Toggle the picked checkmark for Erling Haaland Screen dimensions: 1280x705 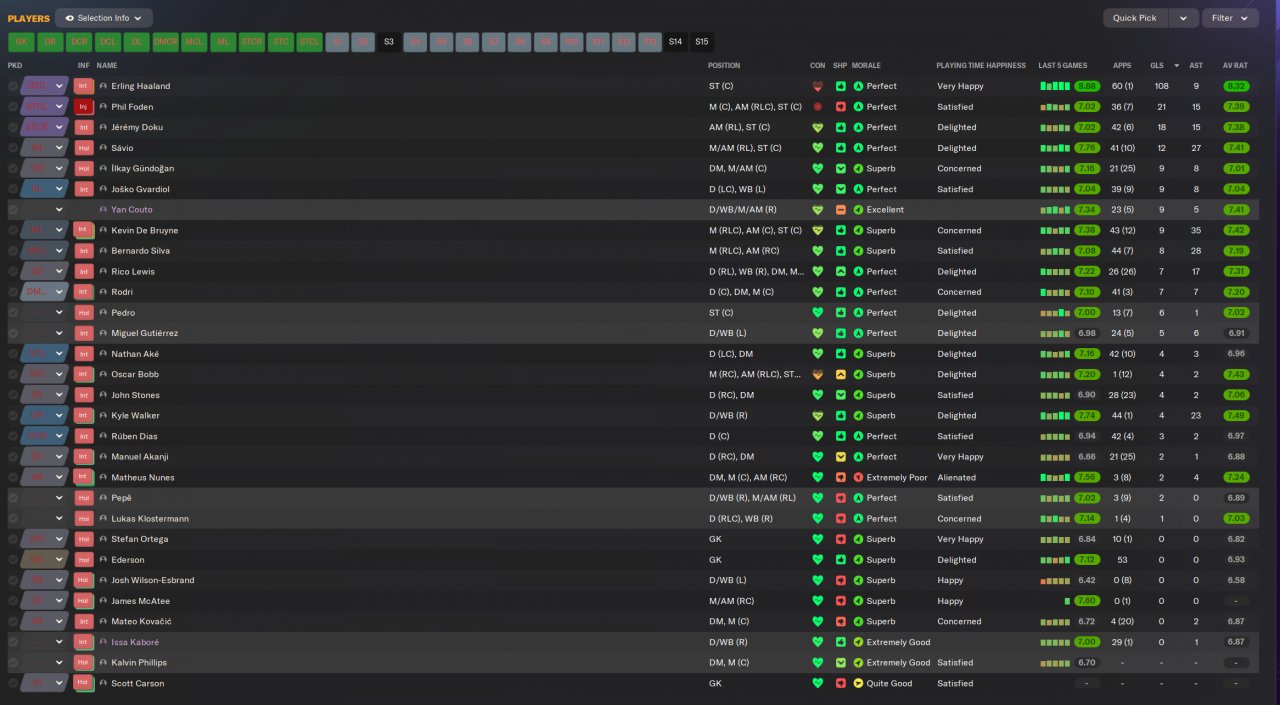[13, 86]
